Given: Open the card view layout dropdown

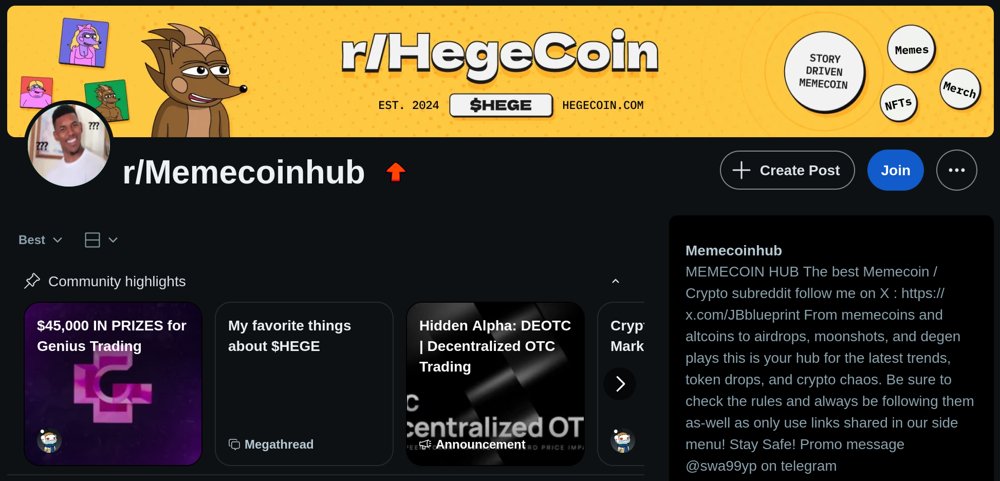Looking at the screenshot, I should click(x=101, y=240).
